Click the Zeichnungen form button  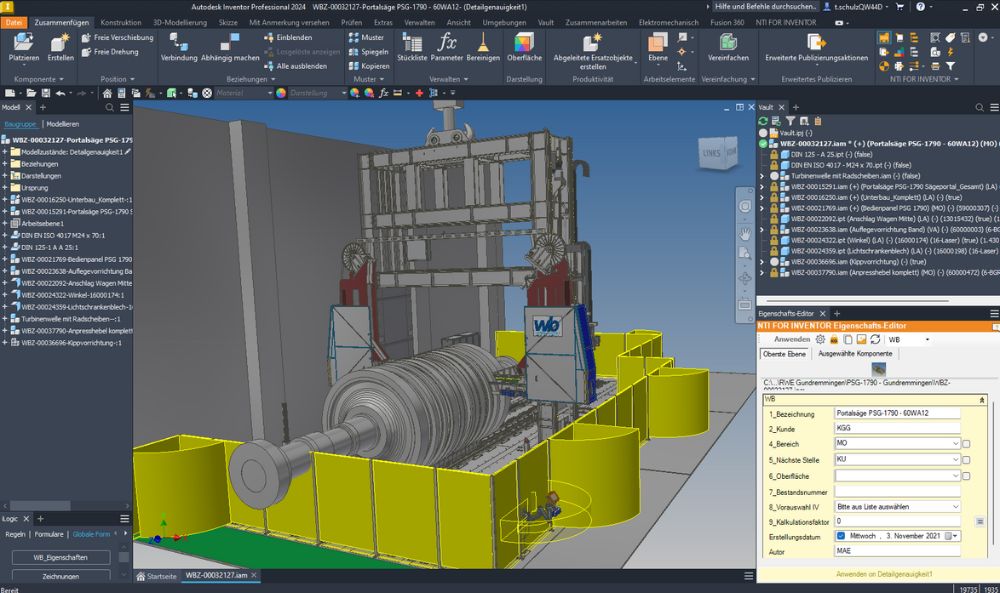pyautogui.click(x=61, y=576)
